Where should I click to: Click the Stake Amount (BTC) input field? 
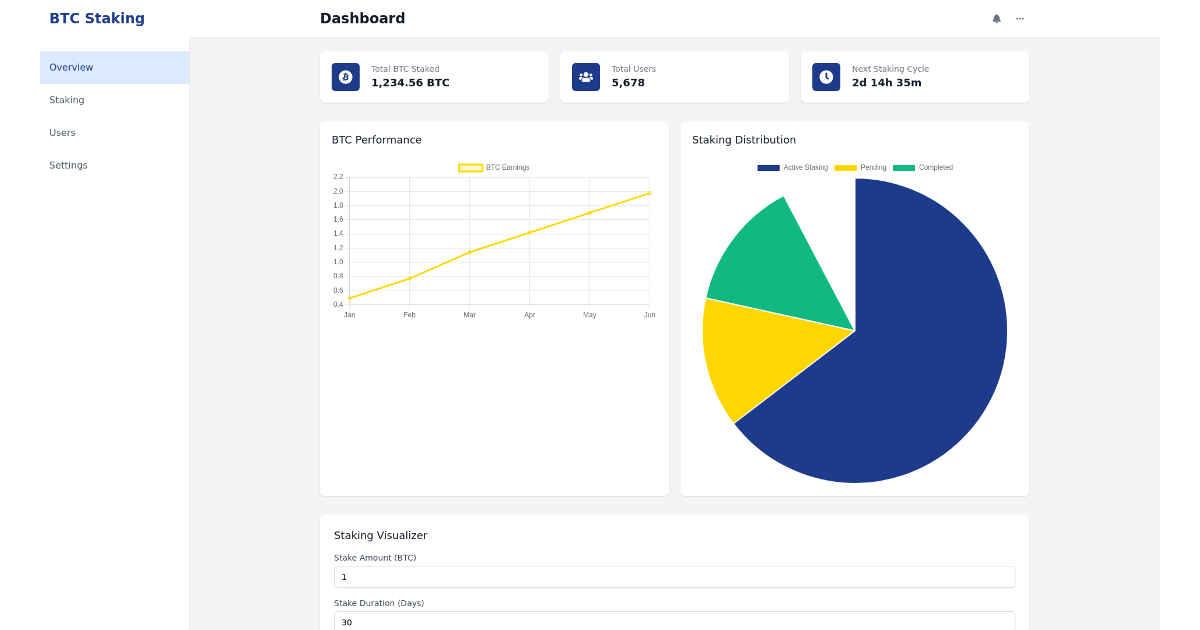coord(674,577)
